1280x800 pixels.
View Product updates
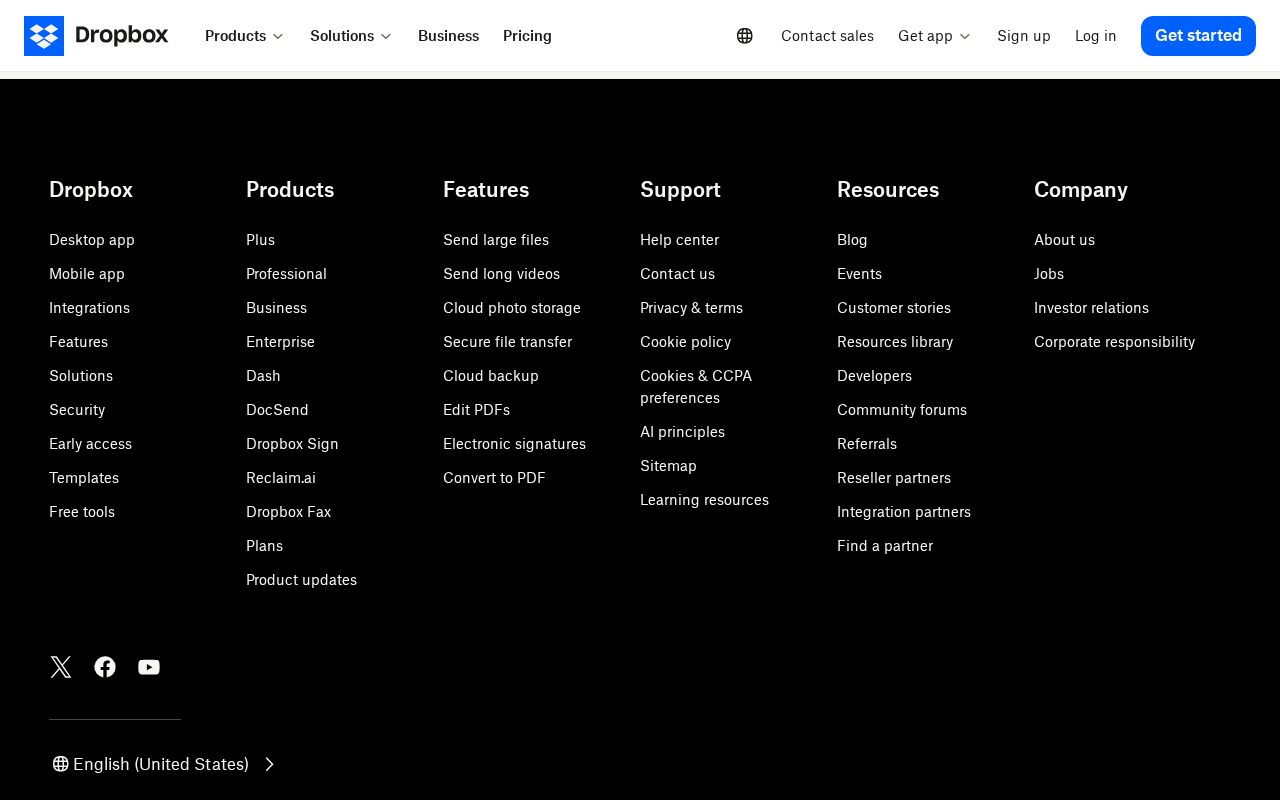coord(301,580)
